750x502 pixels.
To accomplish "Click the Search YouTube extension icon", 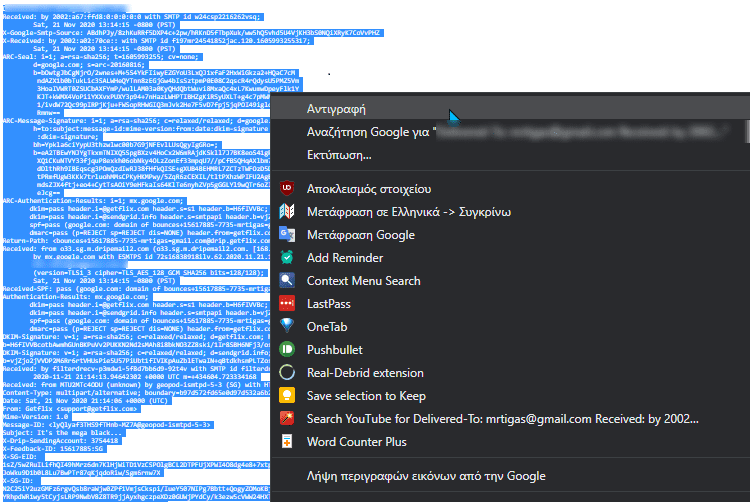I will click(x=287, y=418).
